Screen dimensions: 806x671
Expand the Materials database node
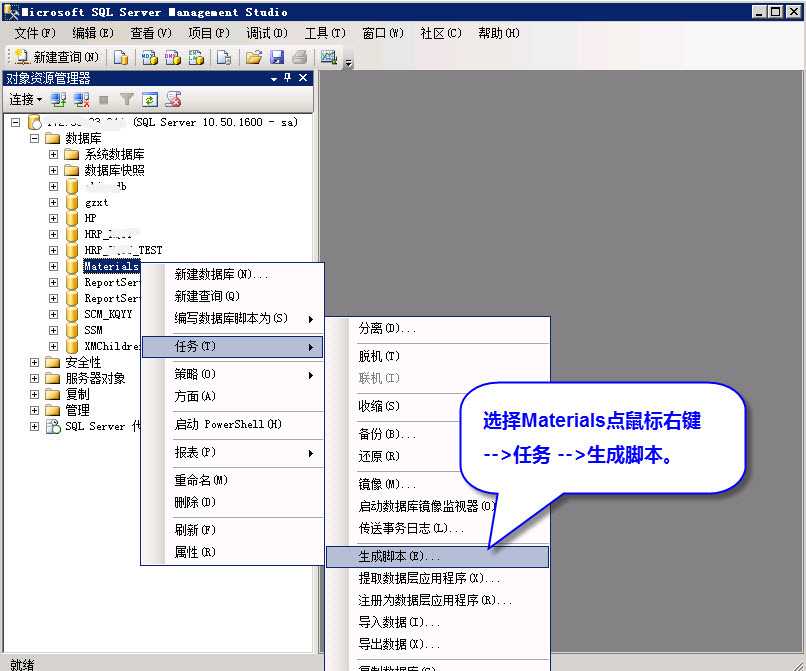pyautogui.click(x=53, y=266)
